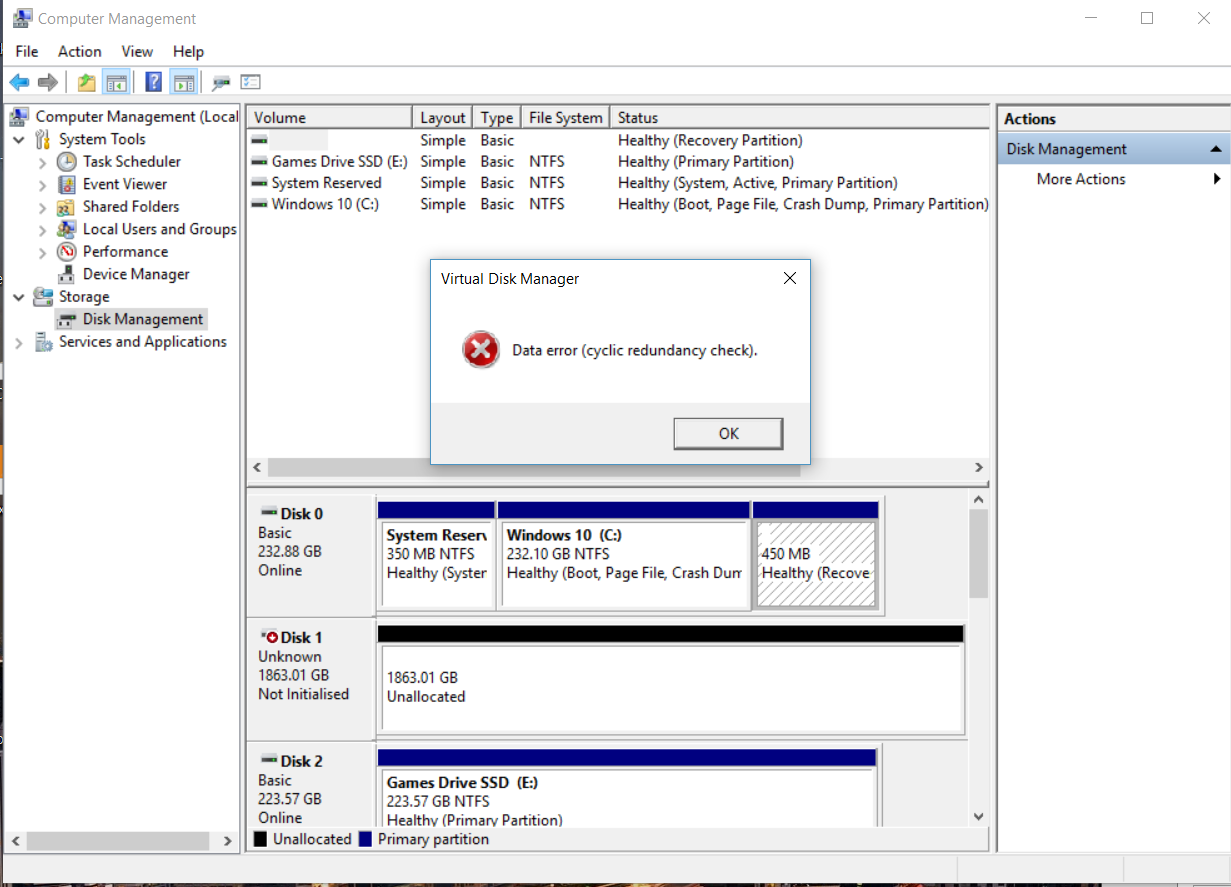Toggle Show/Hide Action Pane toolbar icon

click(183, 82)
